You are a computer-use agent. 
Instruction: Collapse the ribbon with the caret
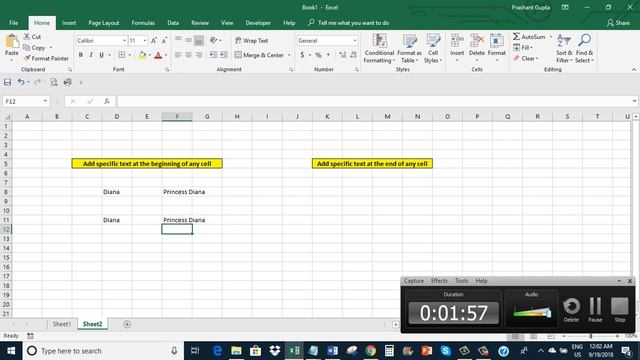(634, 69)
